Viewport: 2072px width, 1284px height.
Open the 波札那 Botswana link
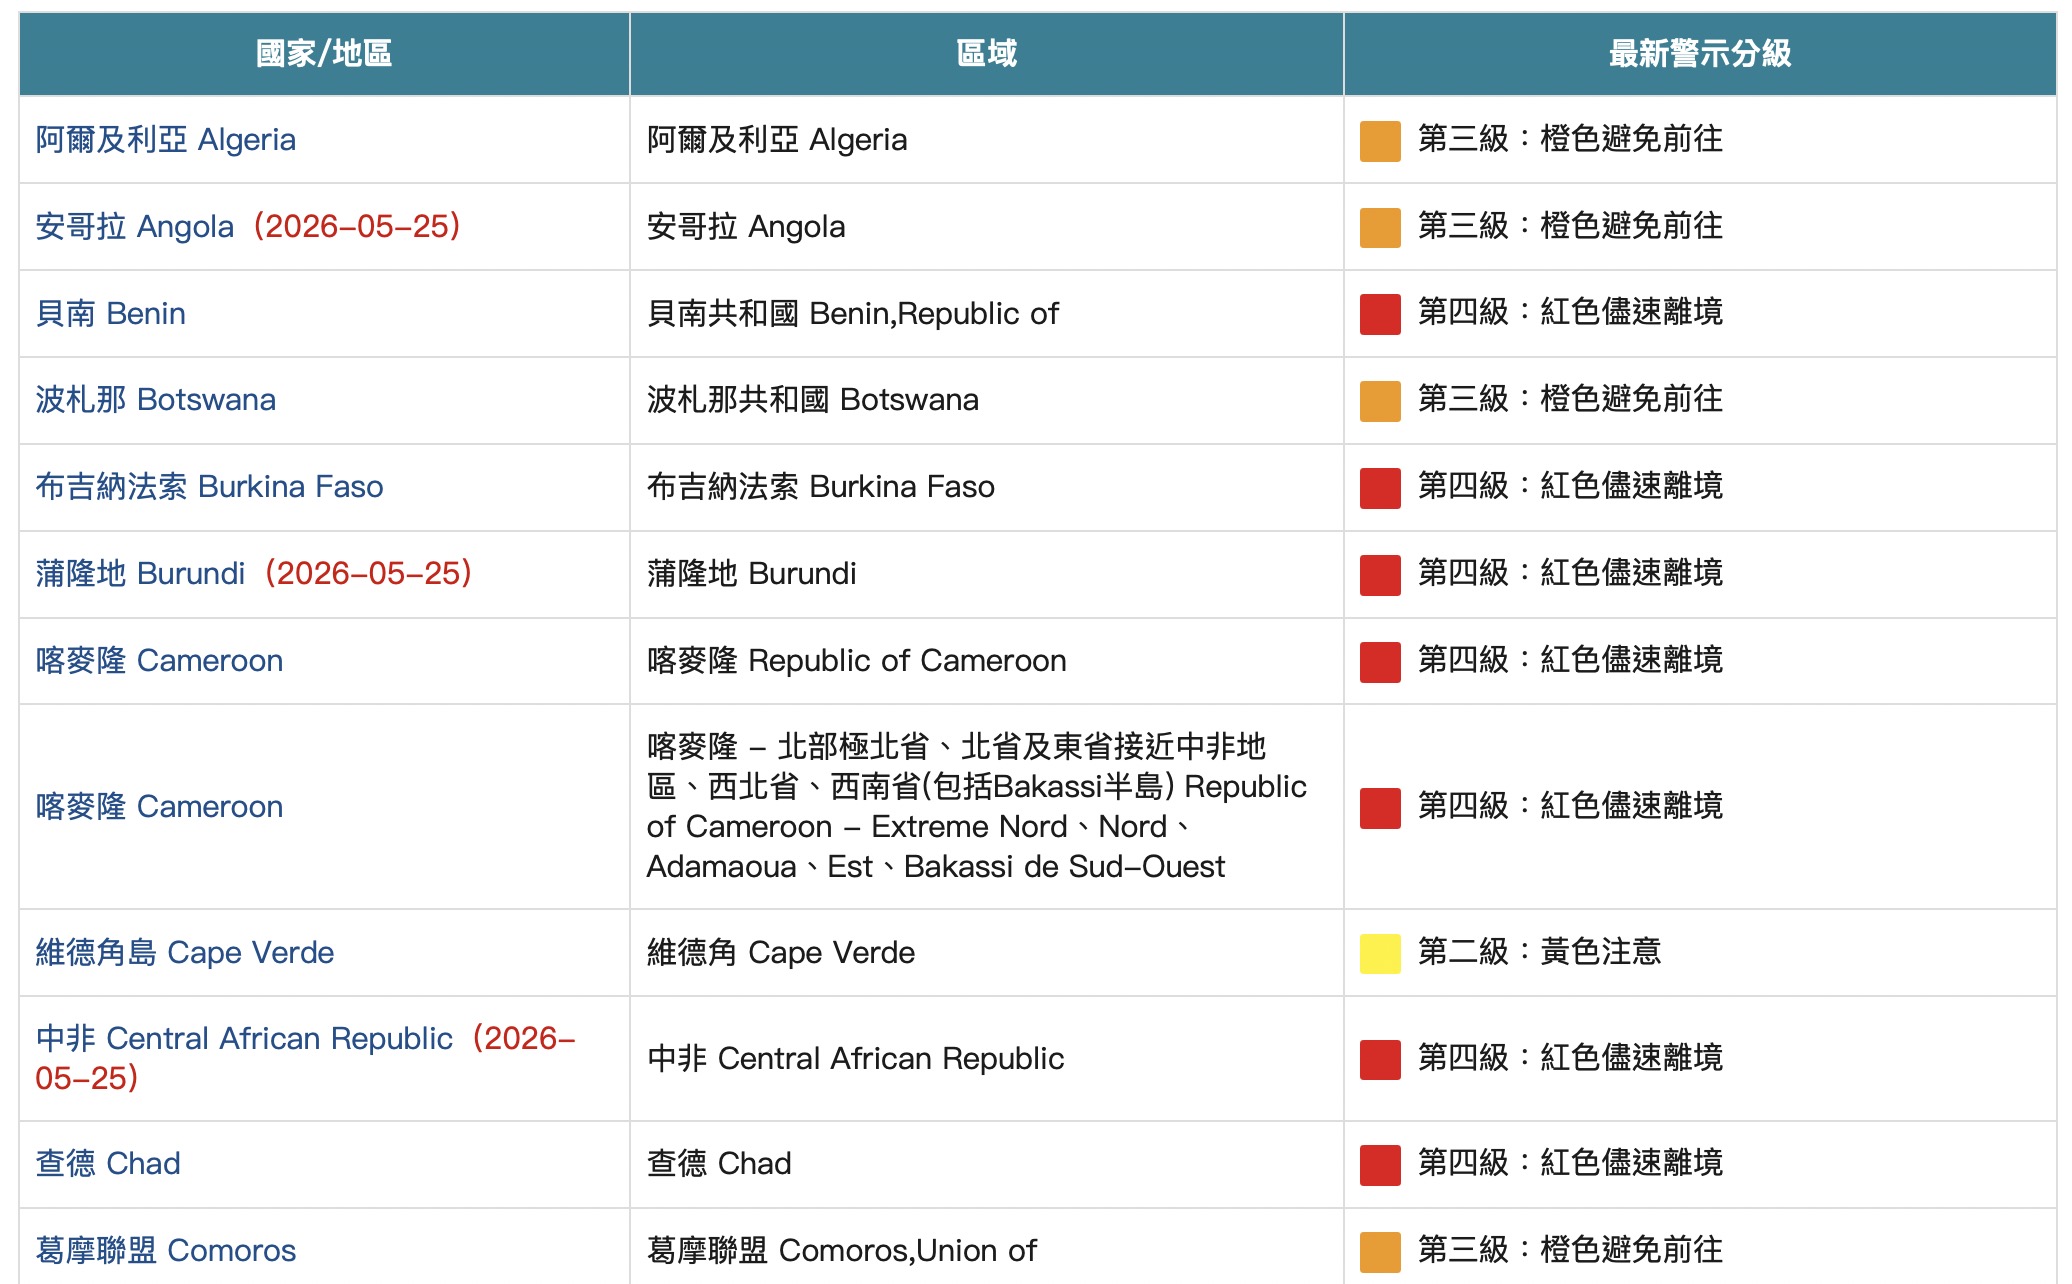click(155, 399)
